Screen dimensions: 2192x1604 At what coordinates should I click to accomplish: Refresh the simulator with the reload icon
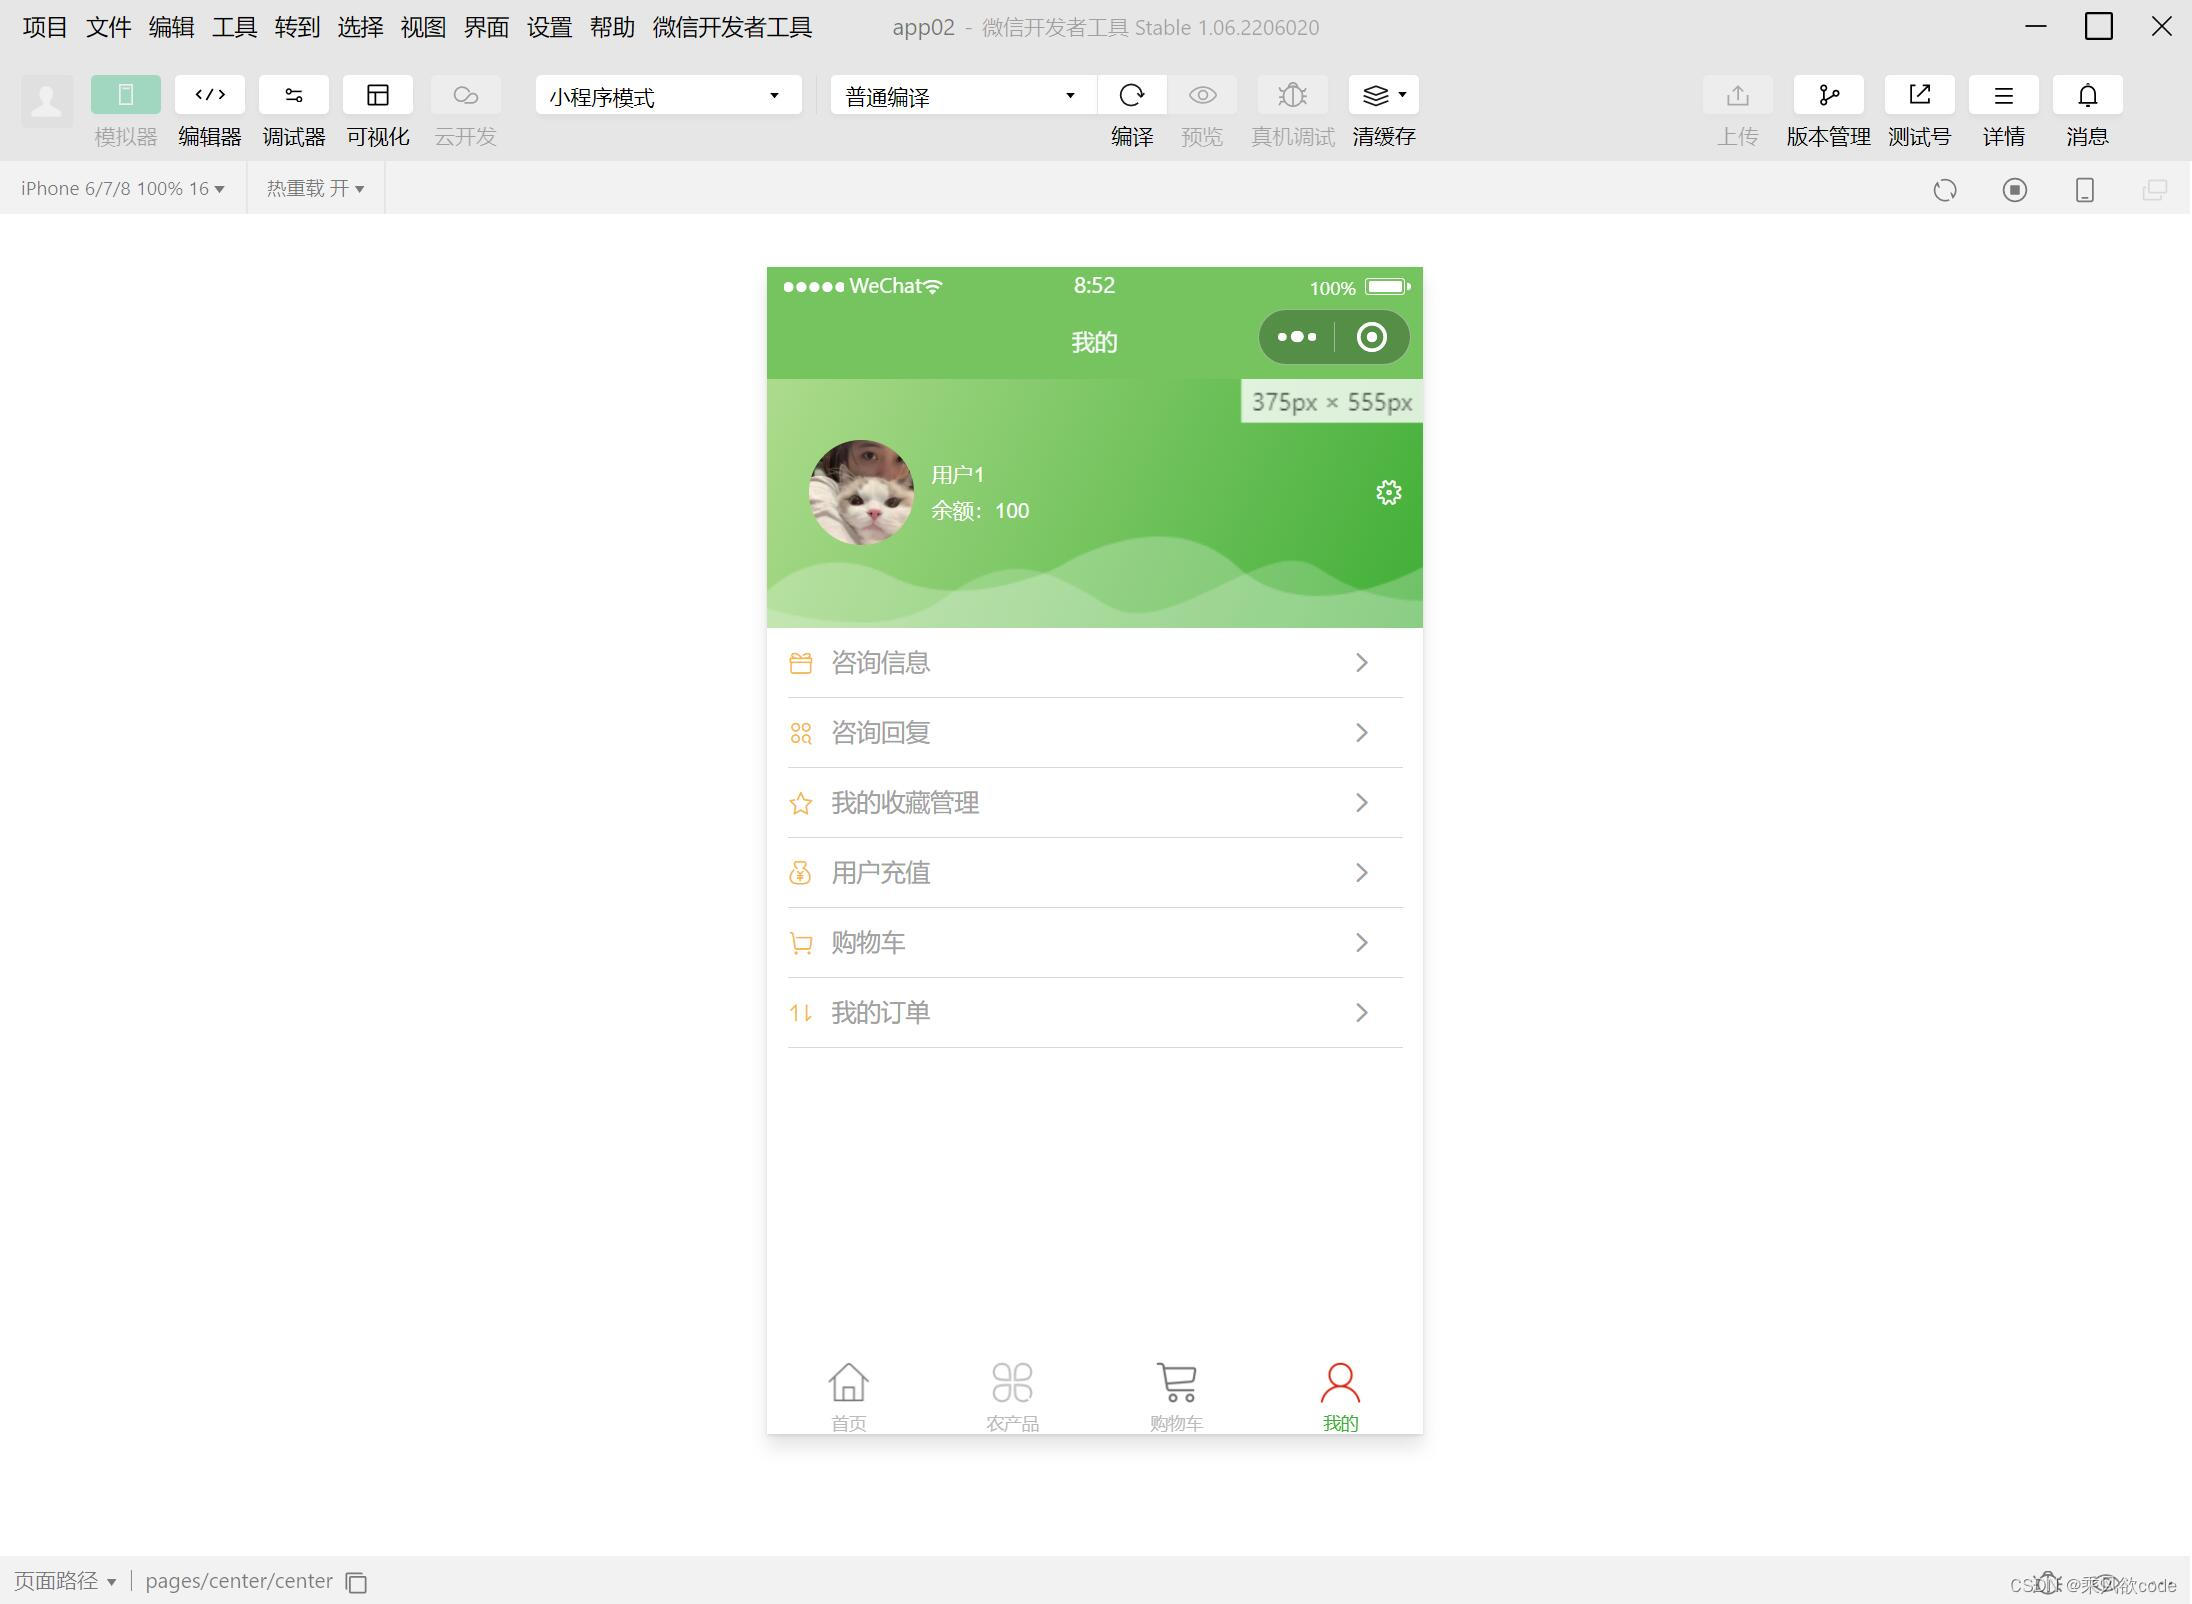coord(1946,189)
